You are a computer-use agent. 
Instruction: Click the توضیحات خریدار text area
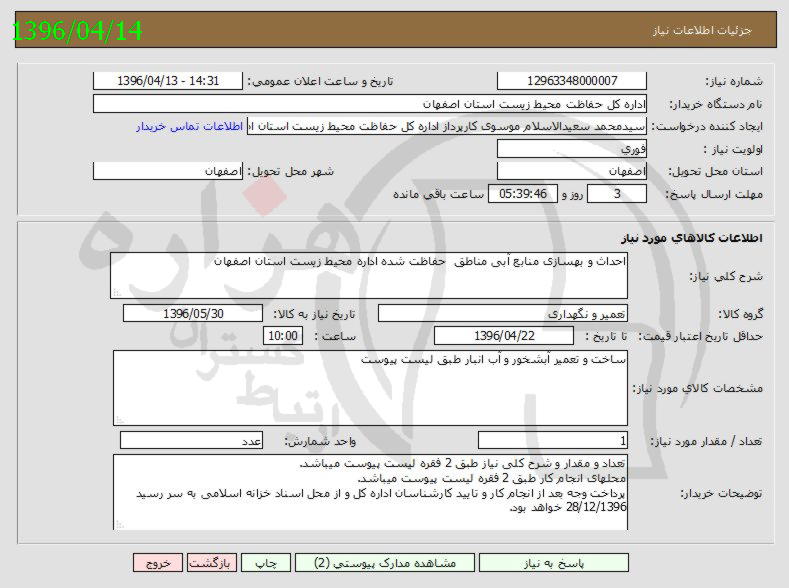pyautogui.click(x=370, y=492)
